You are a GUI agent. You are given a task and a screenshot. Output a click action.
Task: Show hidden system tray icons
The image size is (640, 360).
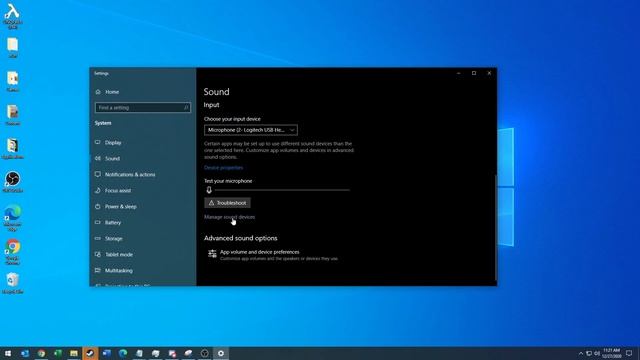click(x=580, y=353)
